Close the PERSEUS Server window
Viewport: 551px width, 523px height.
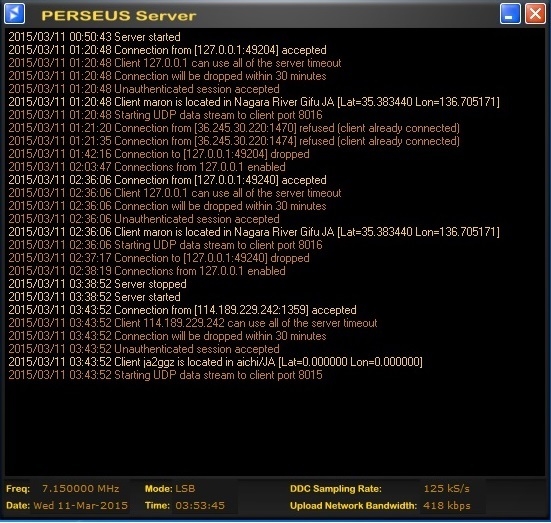(x=535, y=14)
